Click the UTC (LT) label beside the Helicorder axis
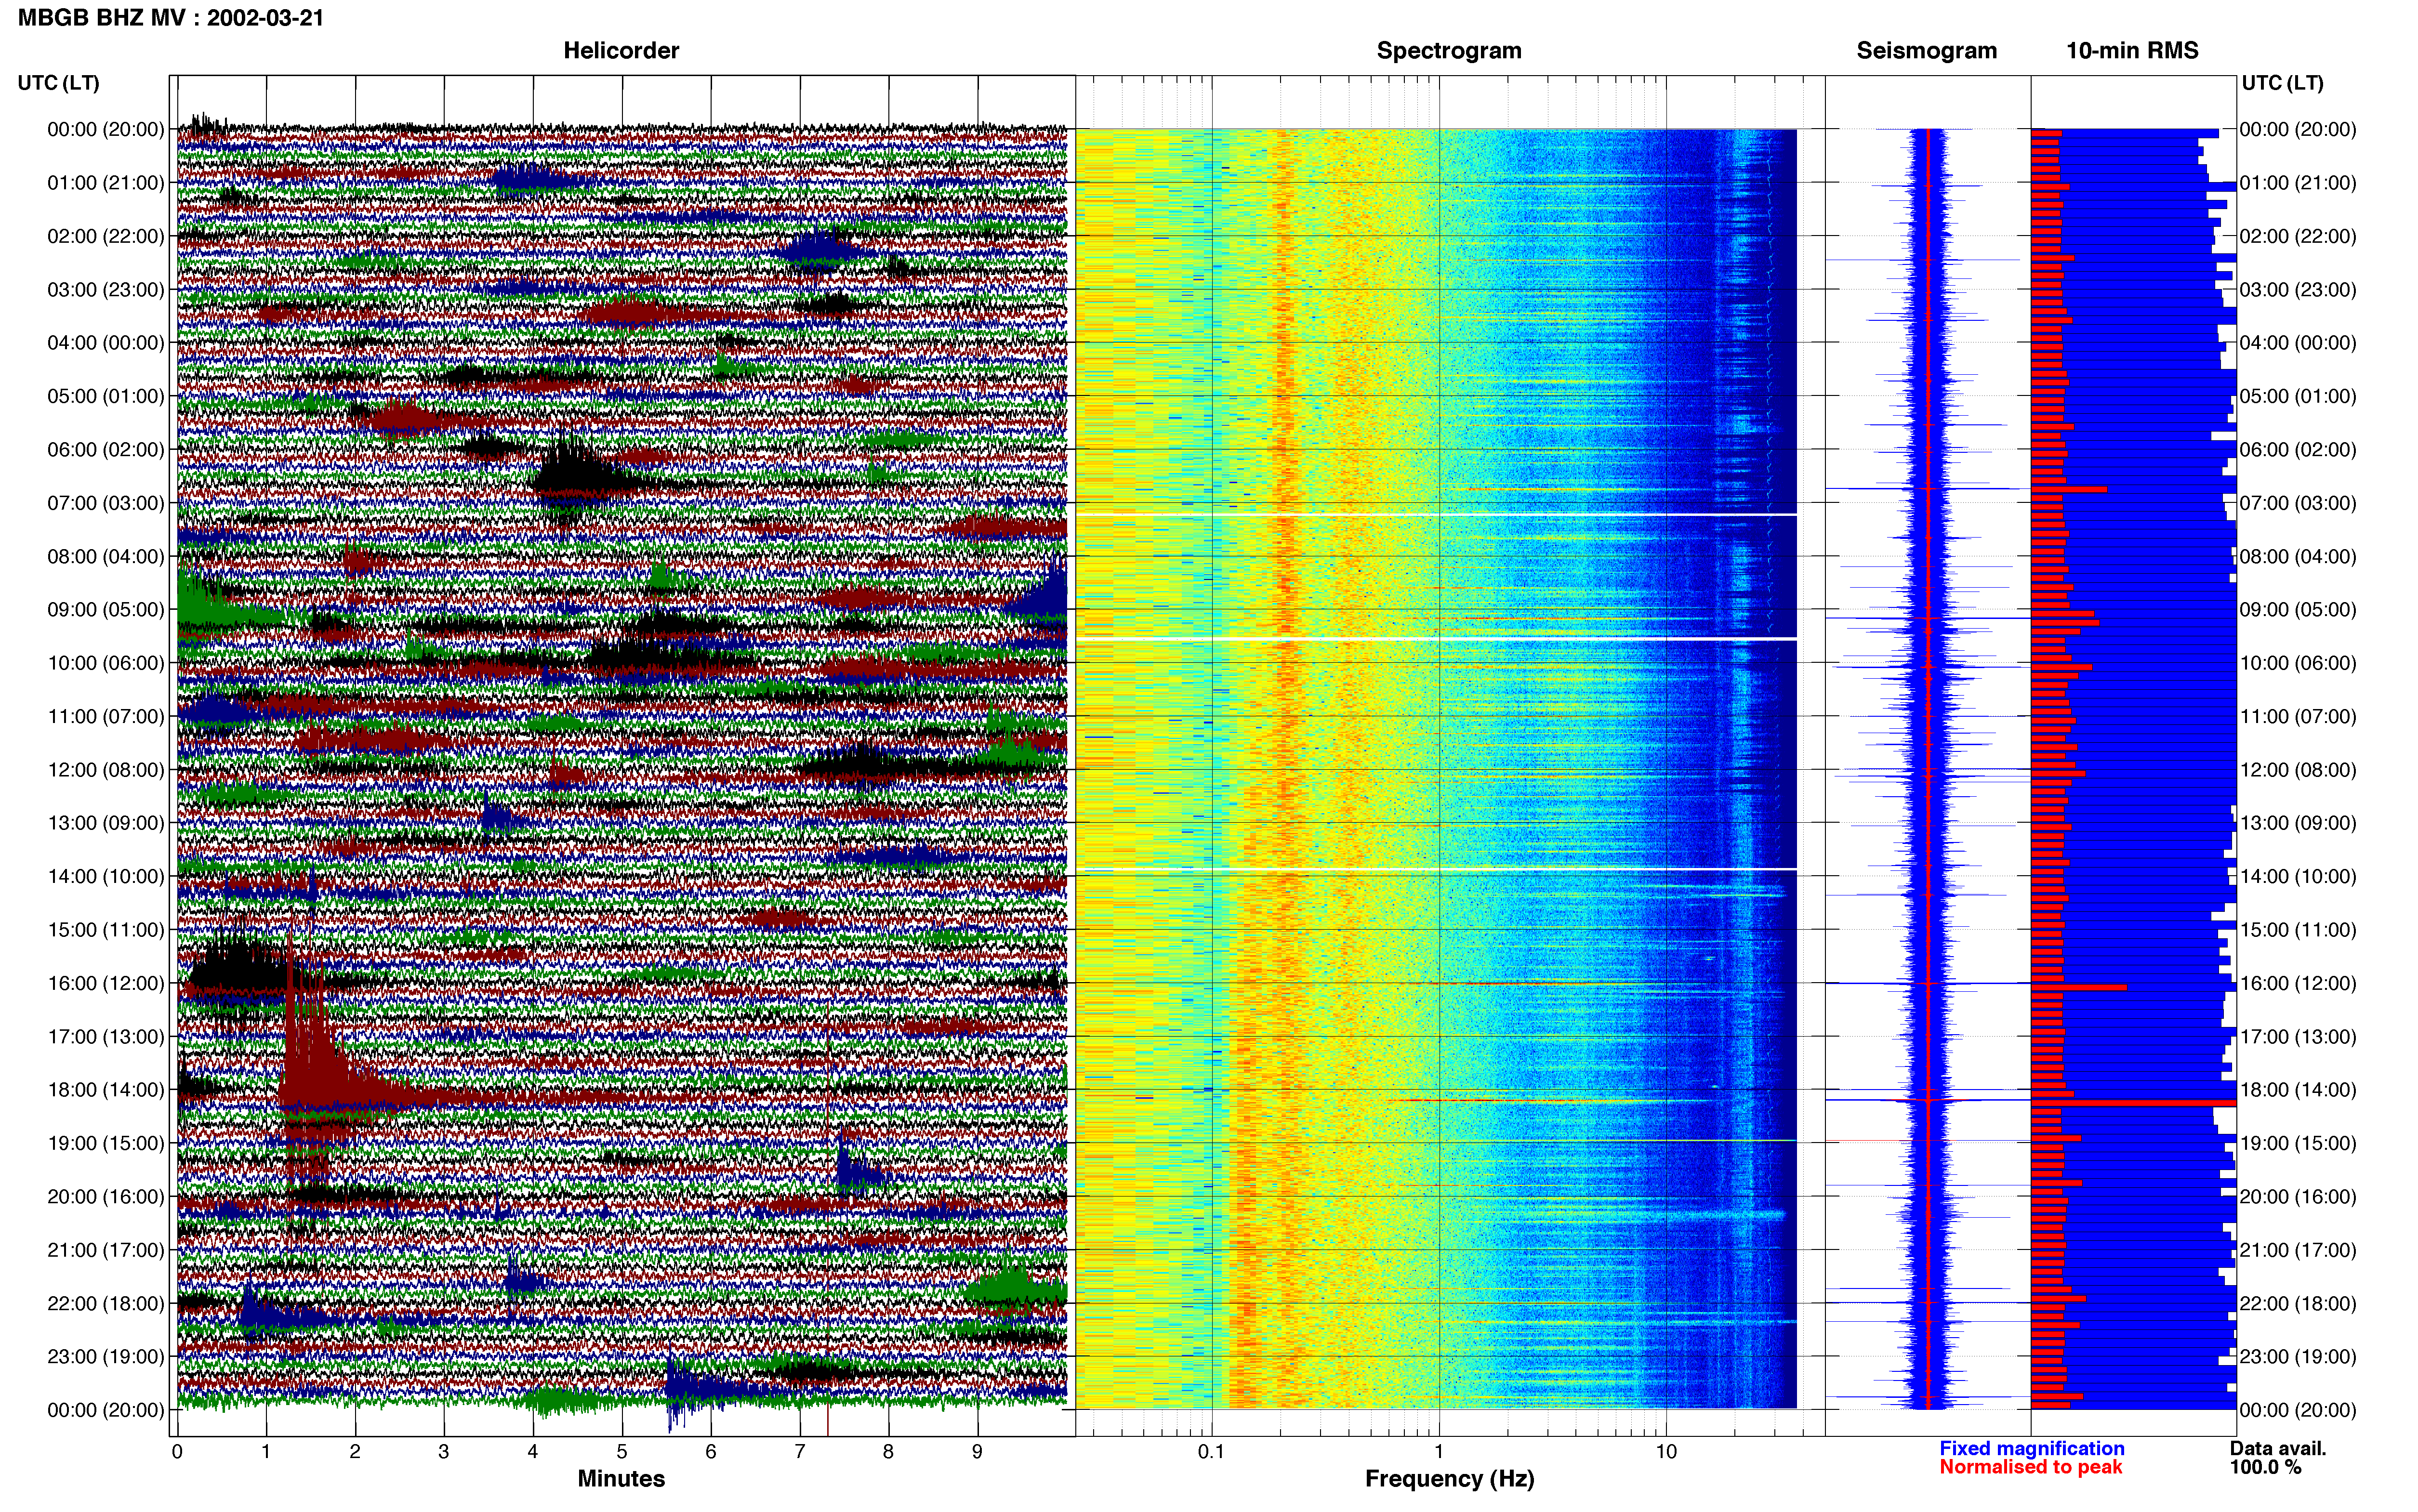The width and height of the screenshot is (2418, 1512). pos(59,83)
